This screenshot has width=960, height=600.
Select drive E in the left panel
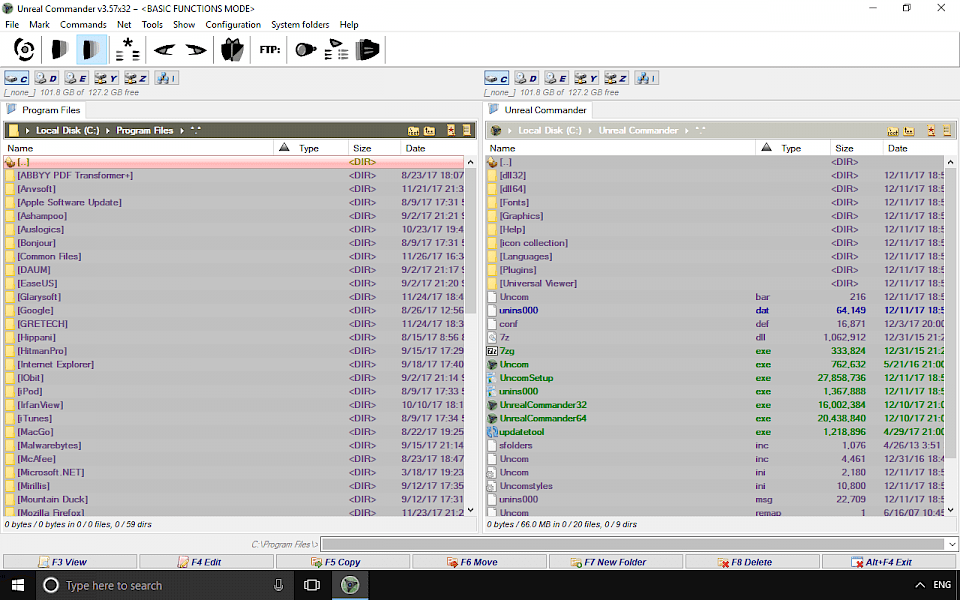point(77,78)
